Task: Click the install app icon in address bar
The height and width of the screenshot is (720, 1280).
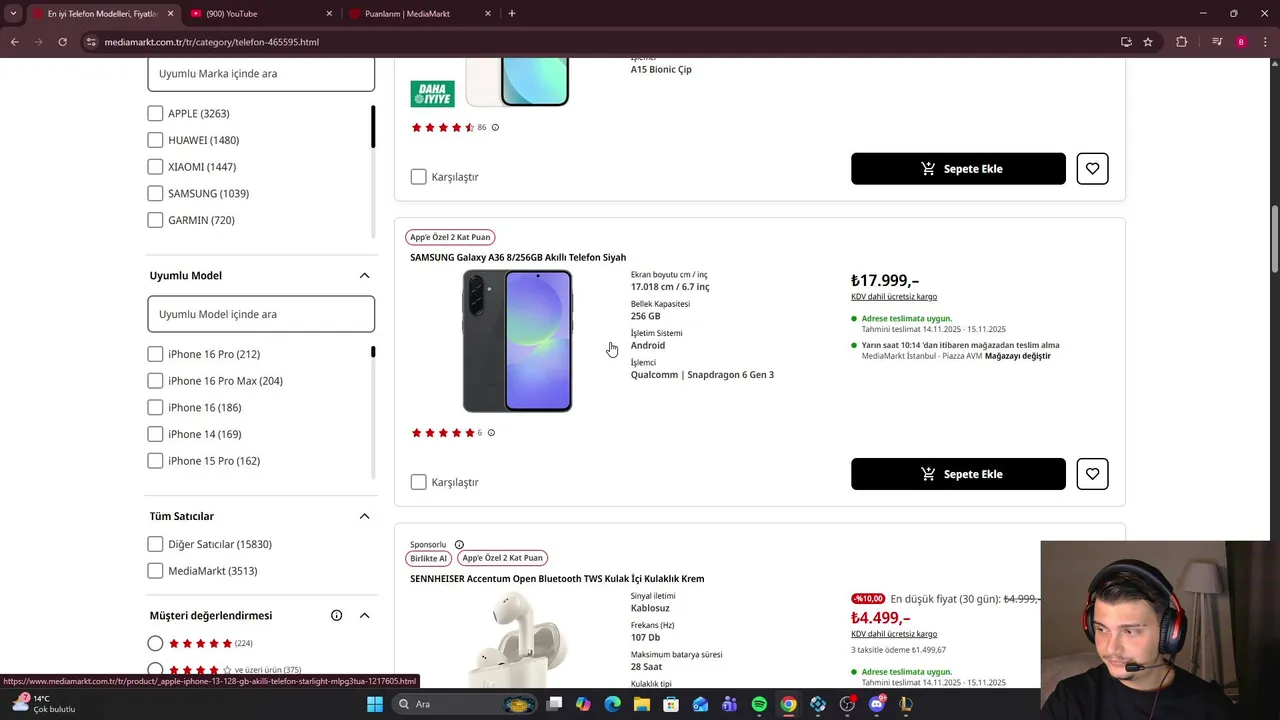Action: 1126,42
